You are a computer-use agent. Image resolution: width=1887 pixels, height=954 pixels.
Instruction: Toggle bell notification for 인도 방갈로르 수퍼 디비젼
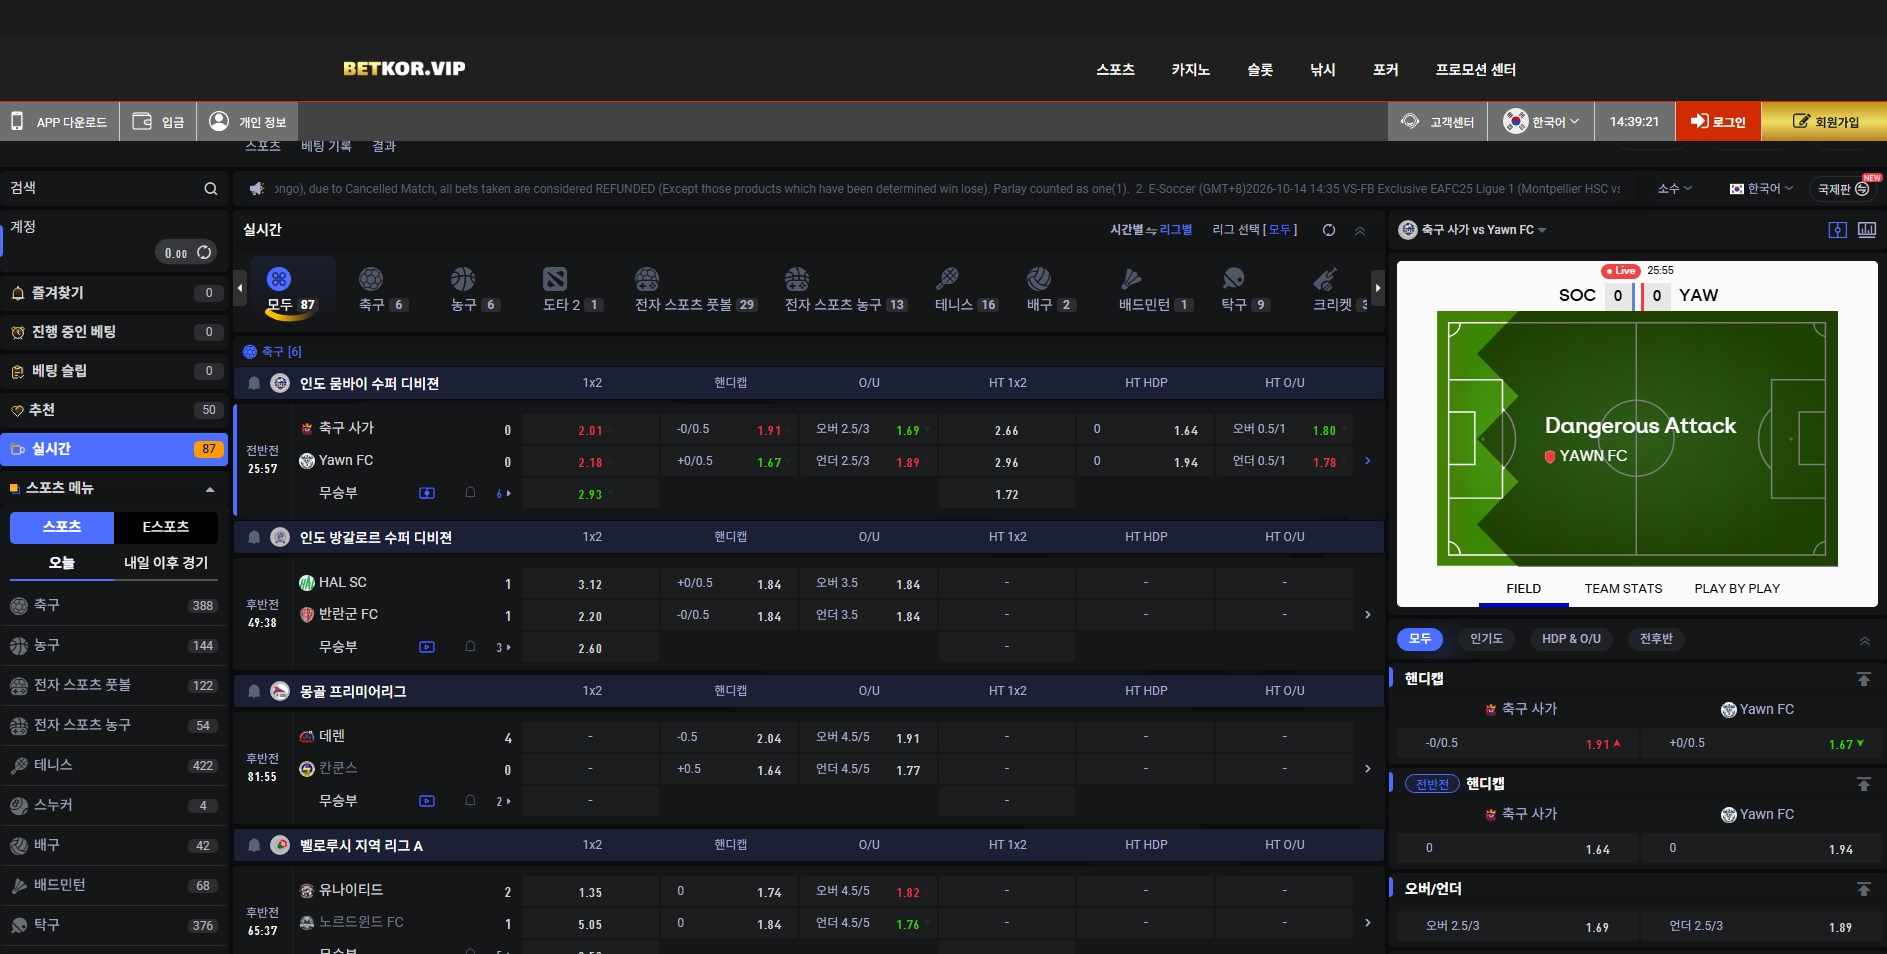pos(254,537)
